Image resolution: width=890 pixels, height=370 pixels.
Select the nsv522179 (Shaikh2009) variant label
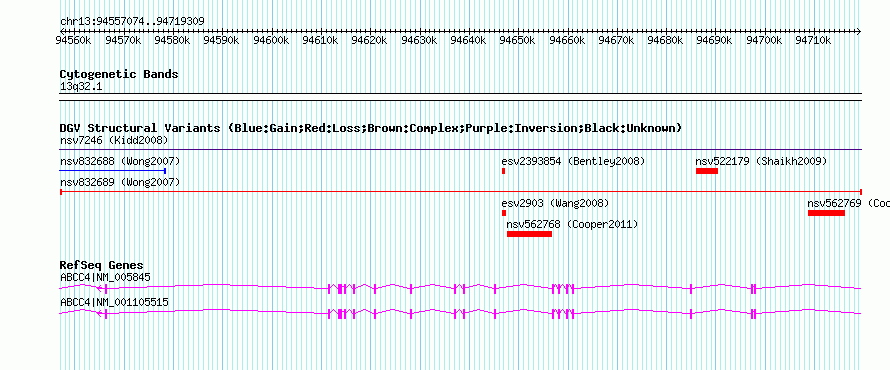pyautogui.click(x=761, y=161)
